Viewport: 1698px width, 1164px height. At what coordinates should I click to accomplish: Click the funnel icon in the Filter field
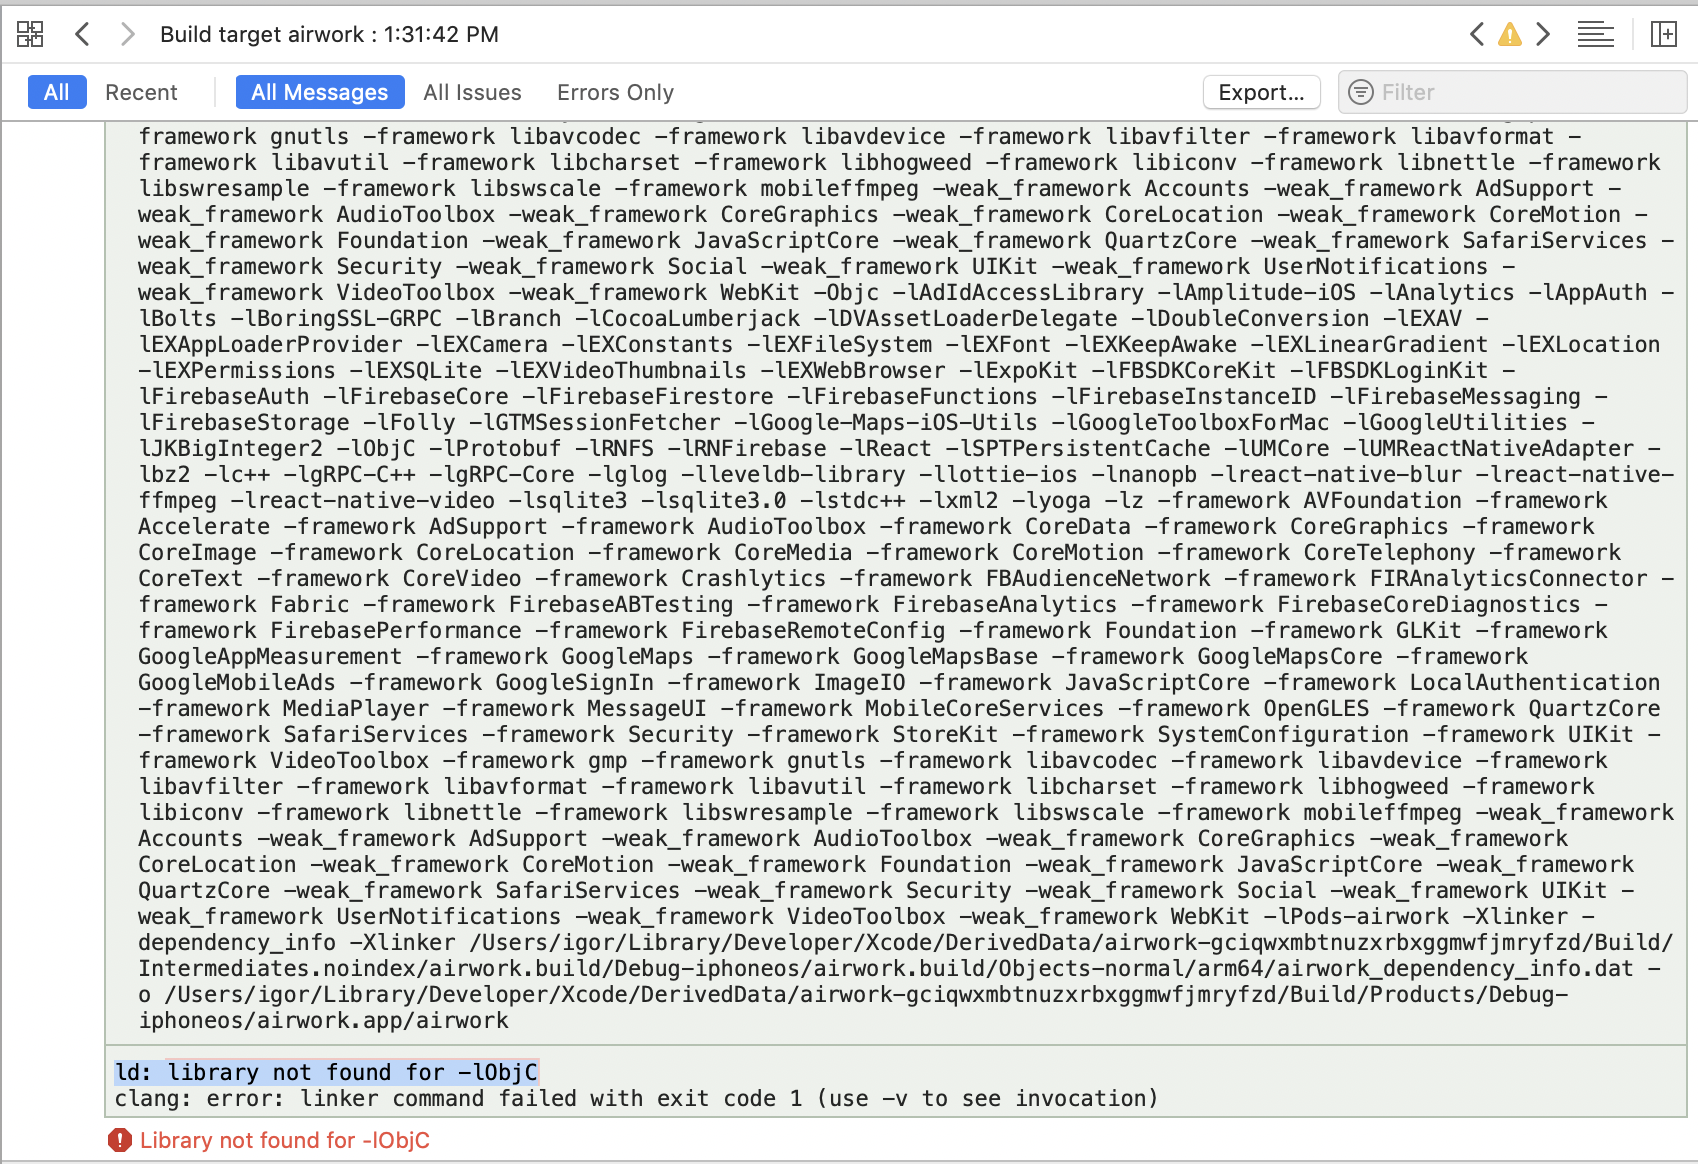(x=1360, y=92)
